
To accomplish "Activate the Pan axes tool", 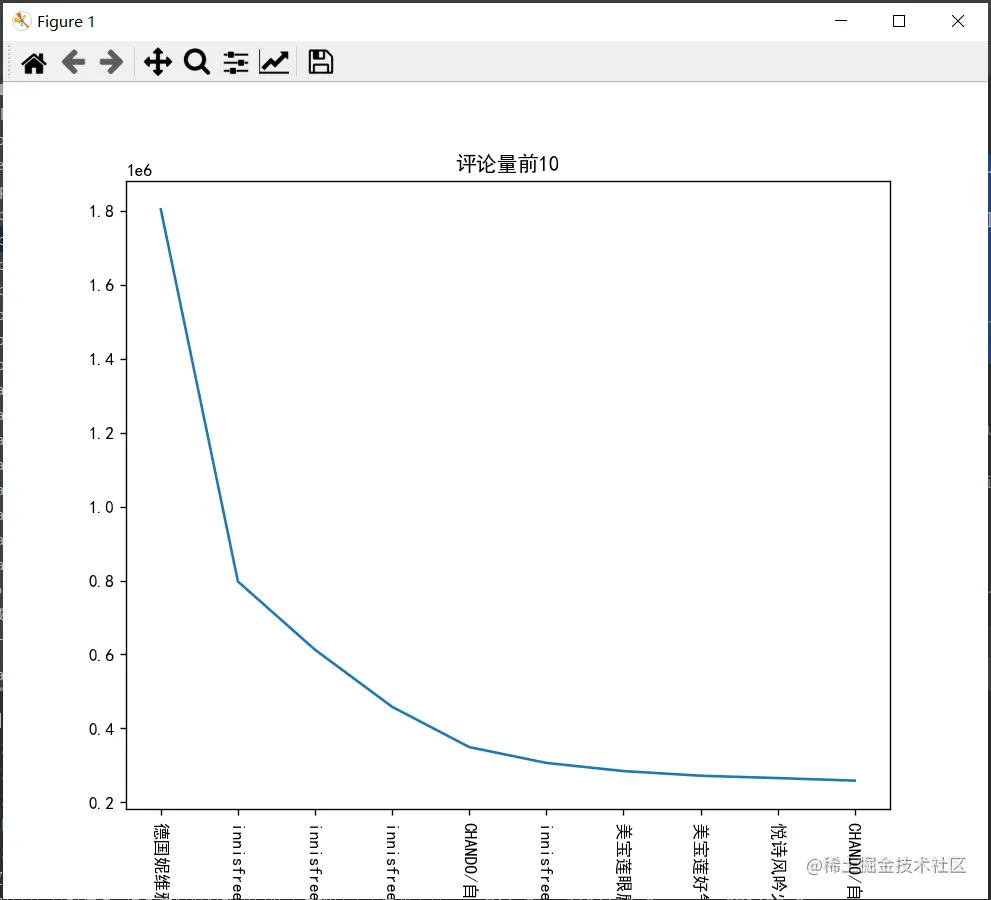I will (x=157, y=63).
